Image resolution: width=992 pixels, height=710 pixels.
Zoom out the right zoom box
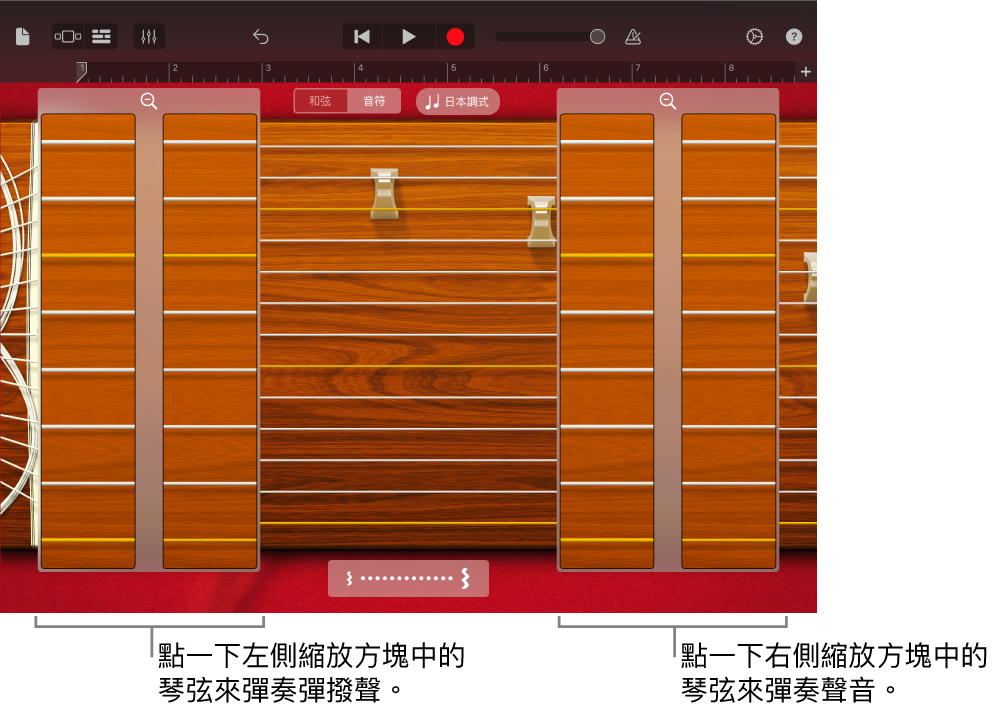tap(667, 101)
